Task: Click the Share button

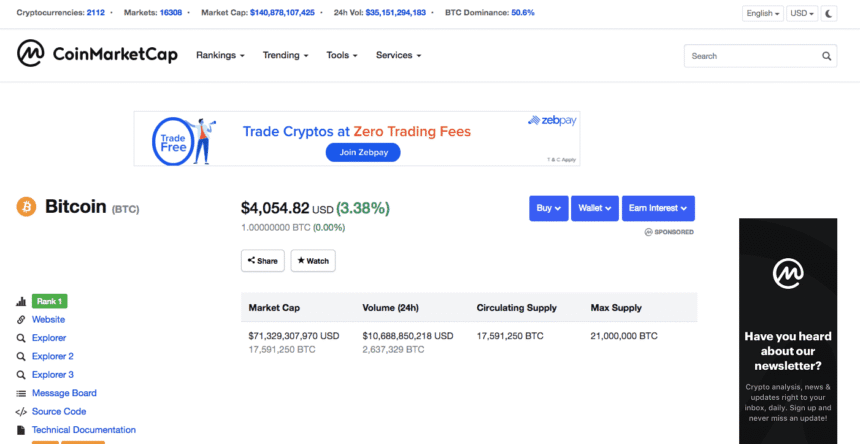Action: click(263, 261)
